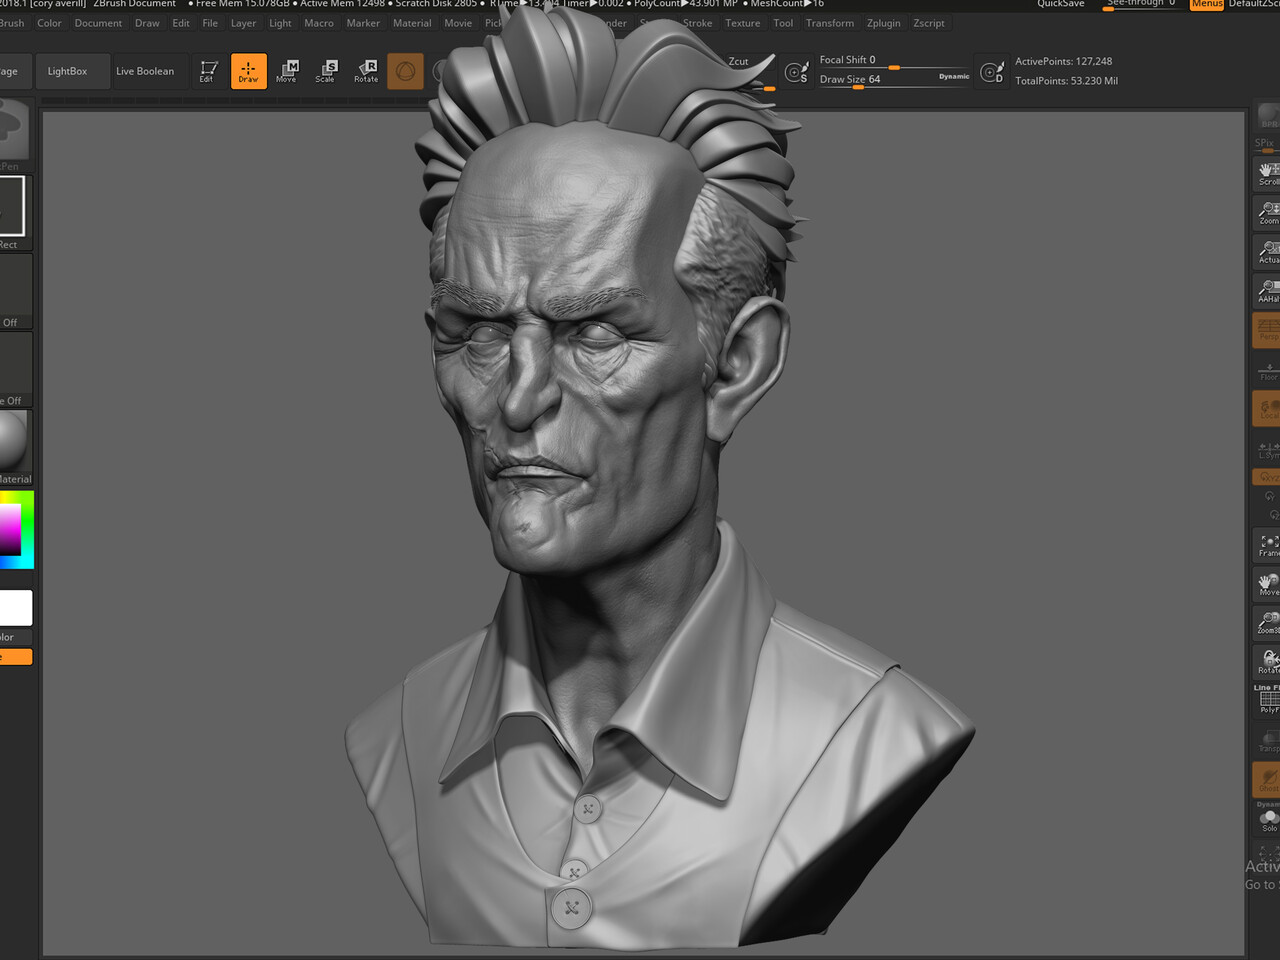1280x960 pixels.
Task: Click the S focal shift icon
Action: pos(797,72)
